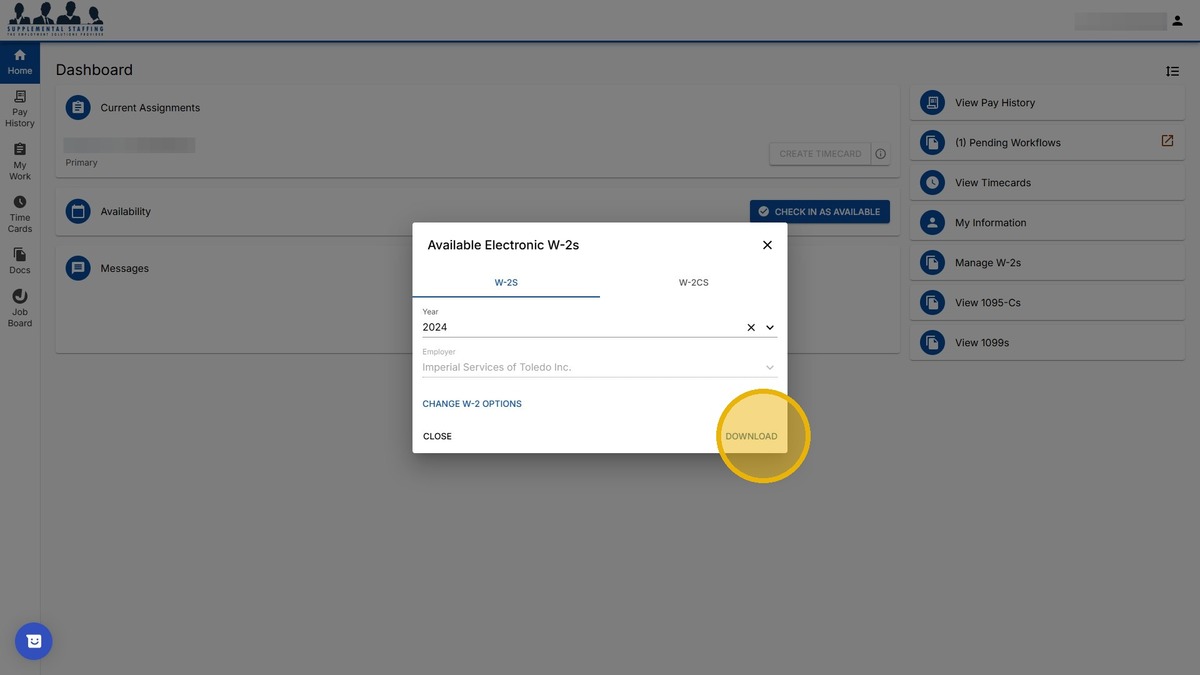Open Docs in the sidebar
Image resolution: width=1200 pixels, height=675 pixels.
[x=20, y=261]
